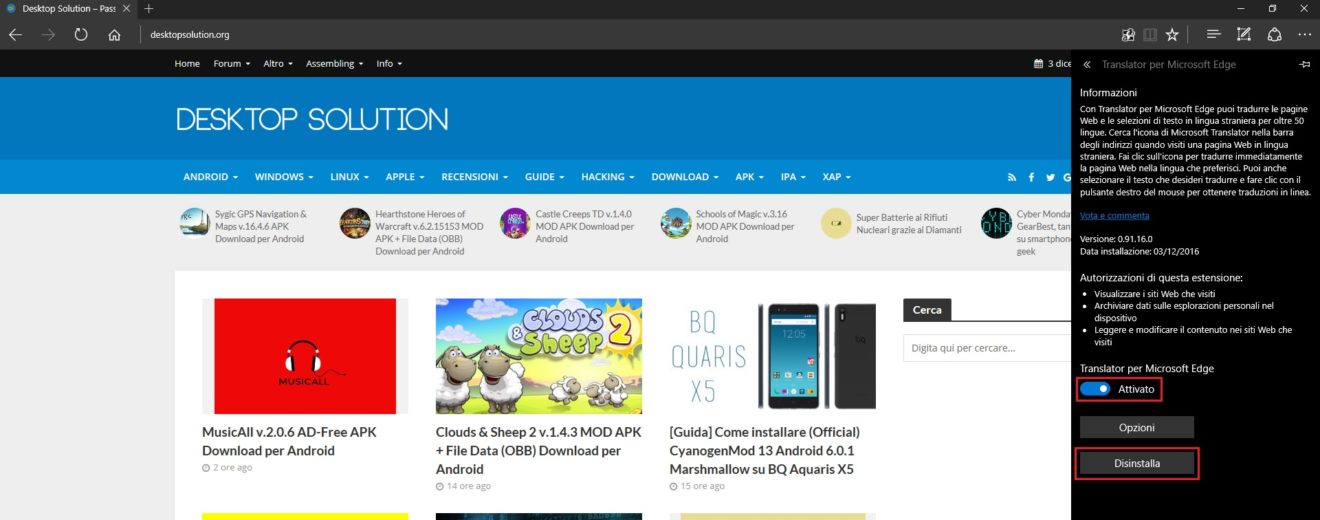Add page to favorites with star icon

(1172, 35)
